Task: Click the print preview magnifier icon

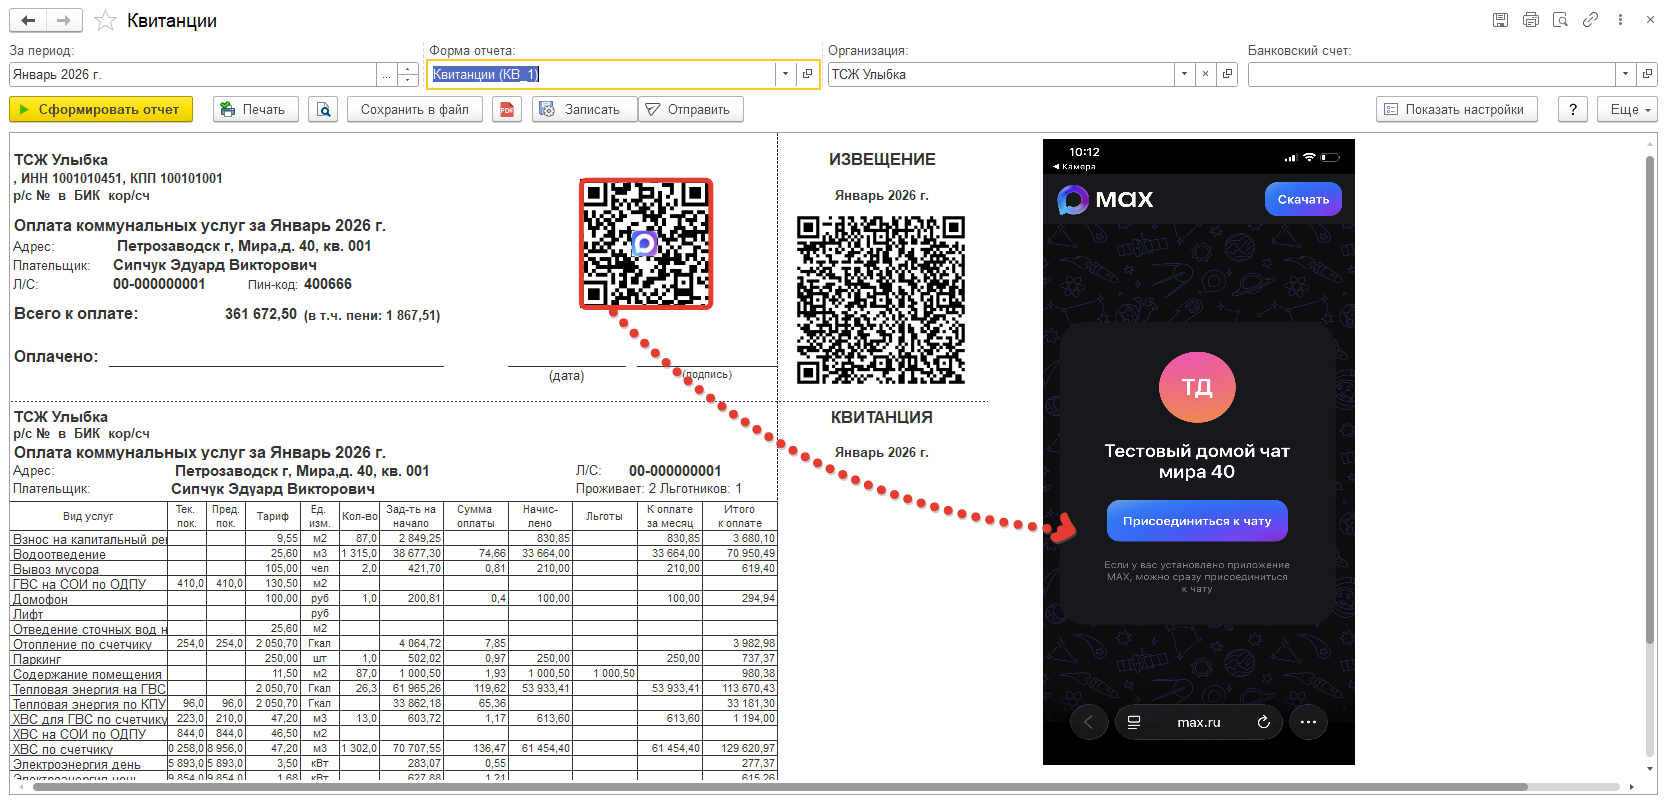Action: (323, 110)
